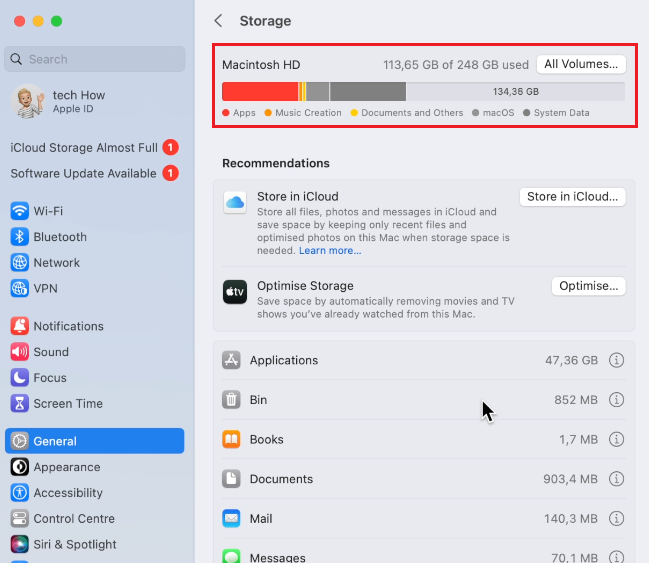Open info for Documents storage

coord(616,479)
